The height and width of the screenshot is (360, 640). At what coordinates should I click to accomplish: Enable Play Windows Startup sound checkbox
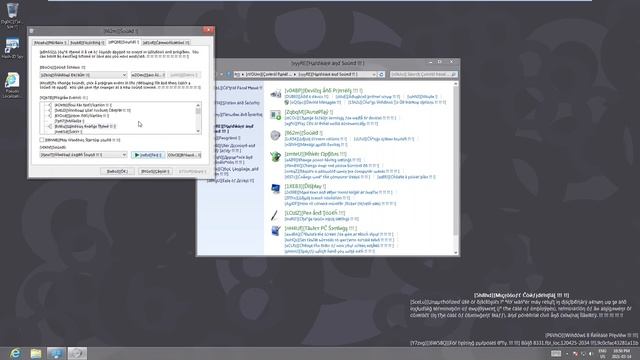(42, 140)
